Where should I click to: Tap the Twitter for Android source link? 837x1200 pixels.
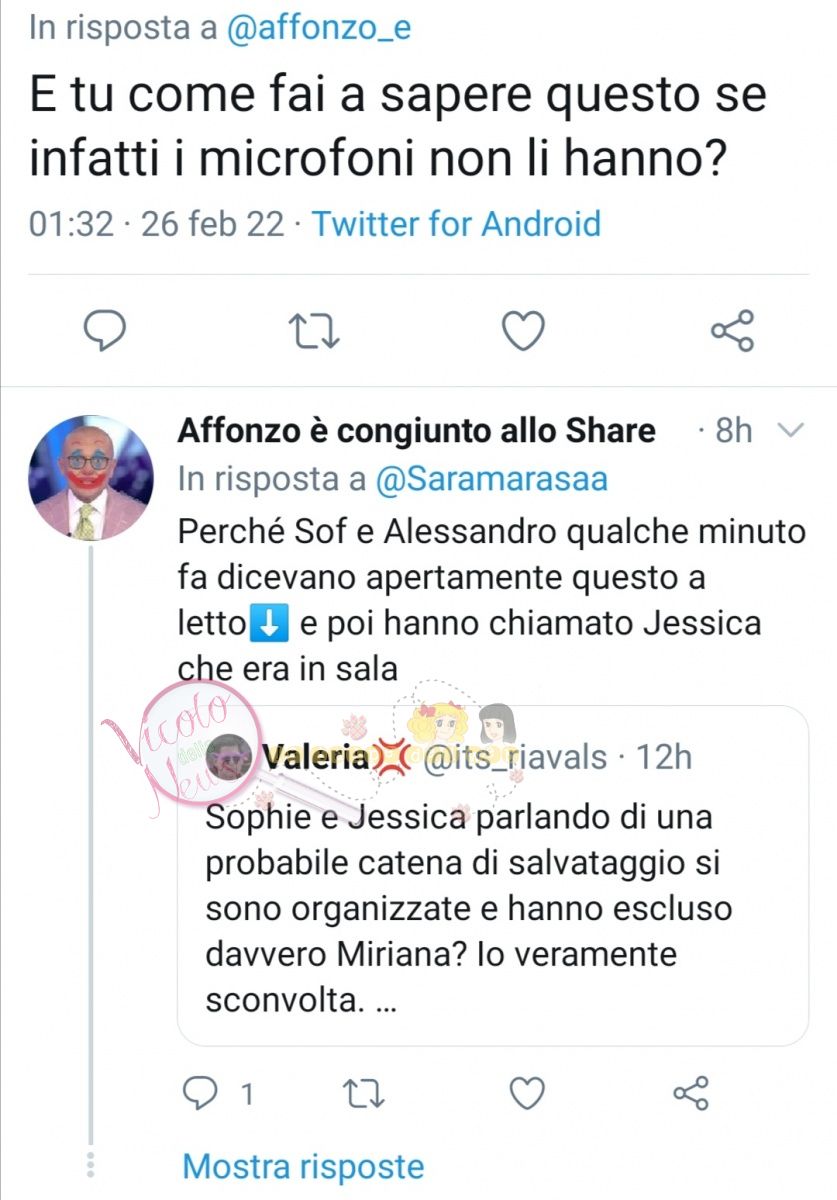click(x=456, y=223)
